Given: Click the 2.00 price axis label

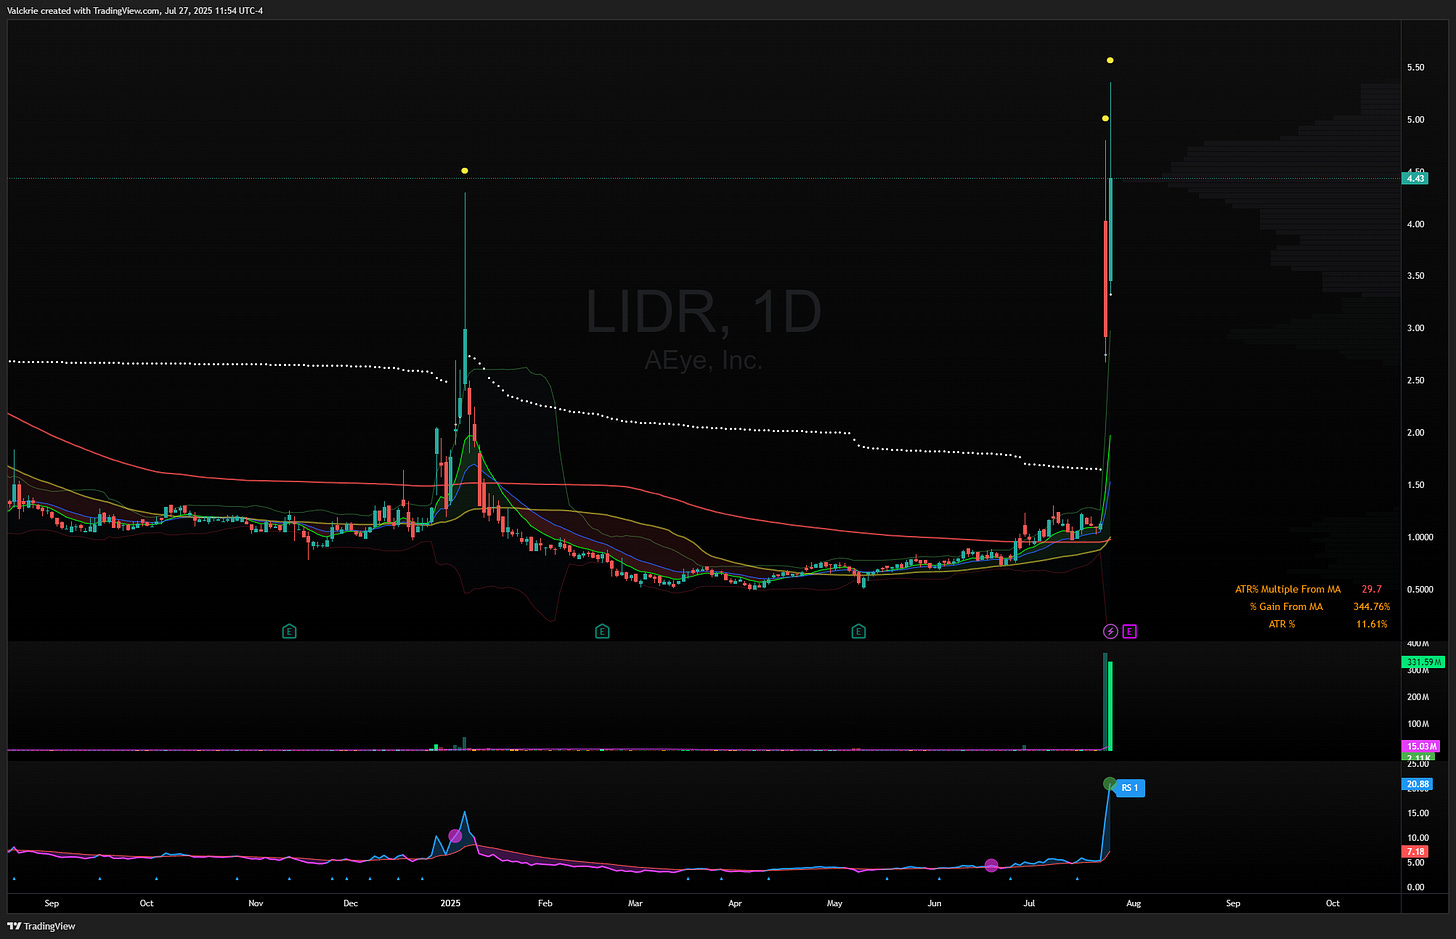Looking at the screenshot, I should tap(1415, 433).
